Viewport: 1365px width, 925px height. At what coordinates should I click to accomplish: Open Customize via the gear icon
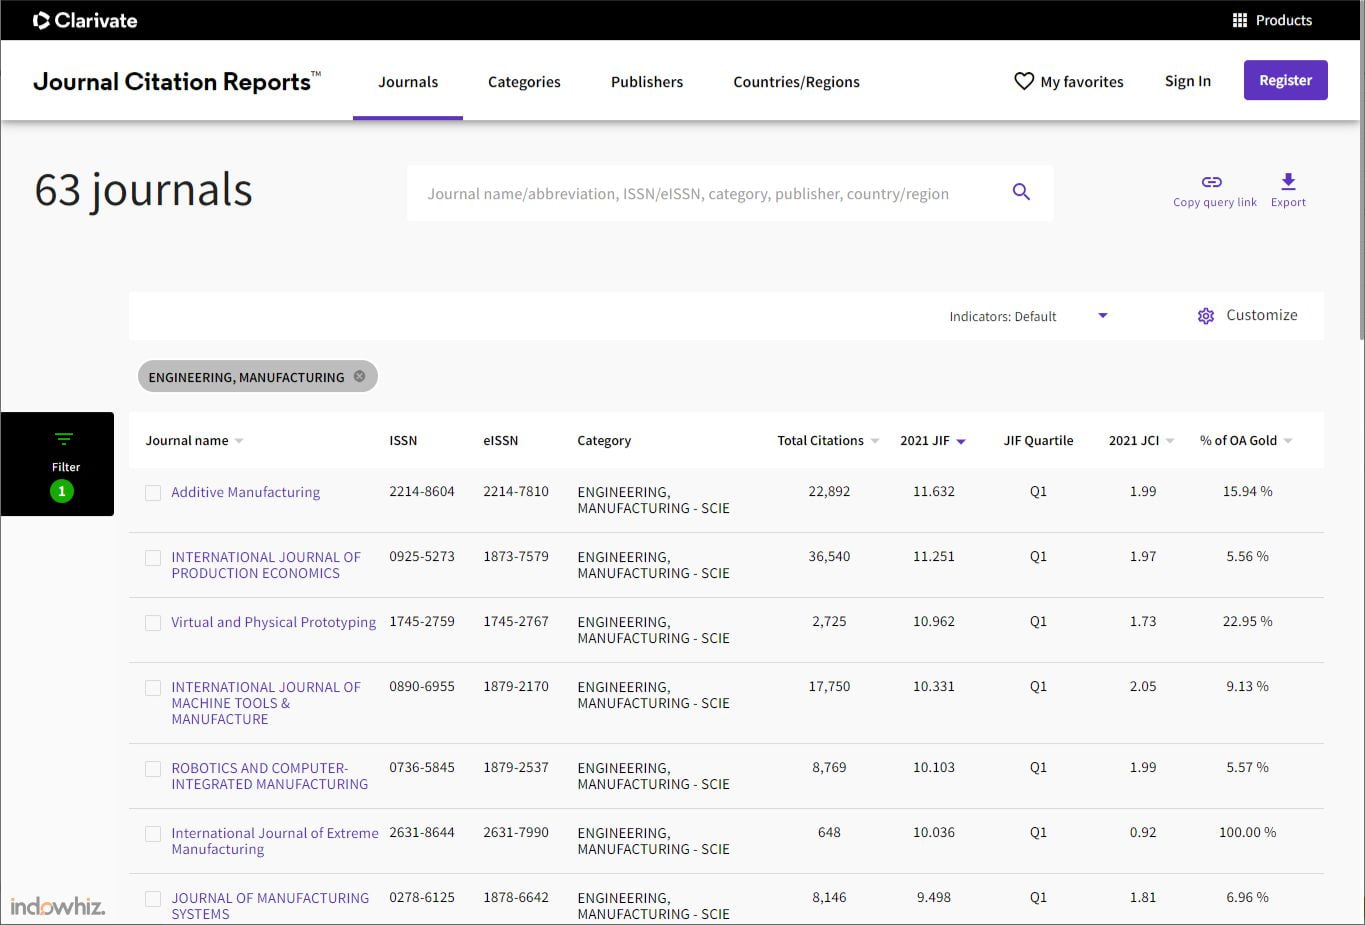pyautogui.click(x=1206, y=316)
